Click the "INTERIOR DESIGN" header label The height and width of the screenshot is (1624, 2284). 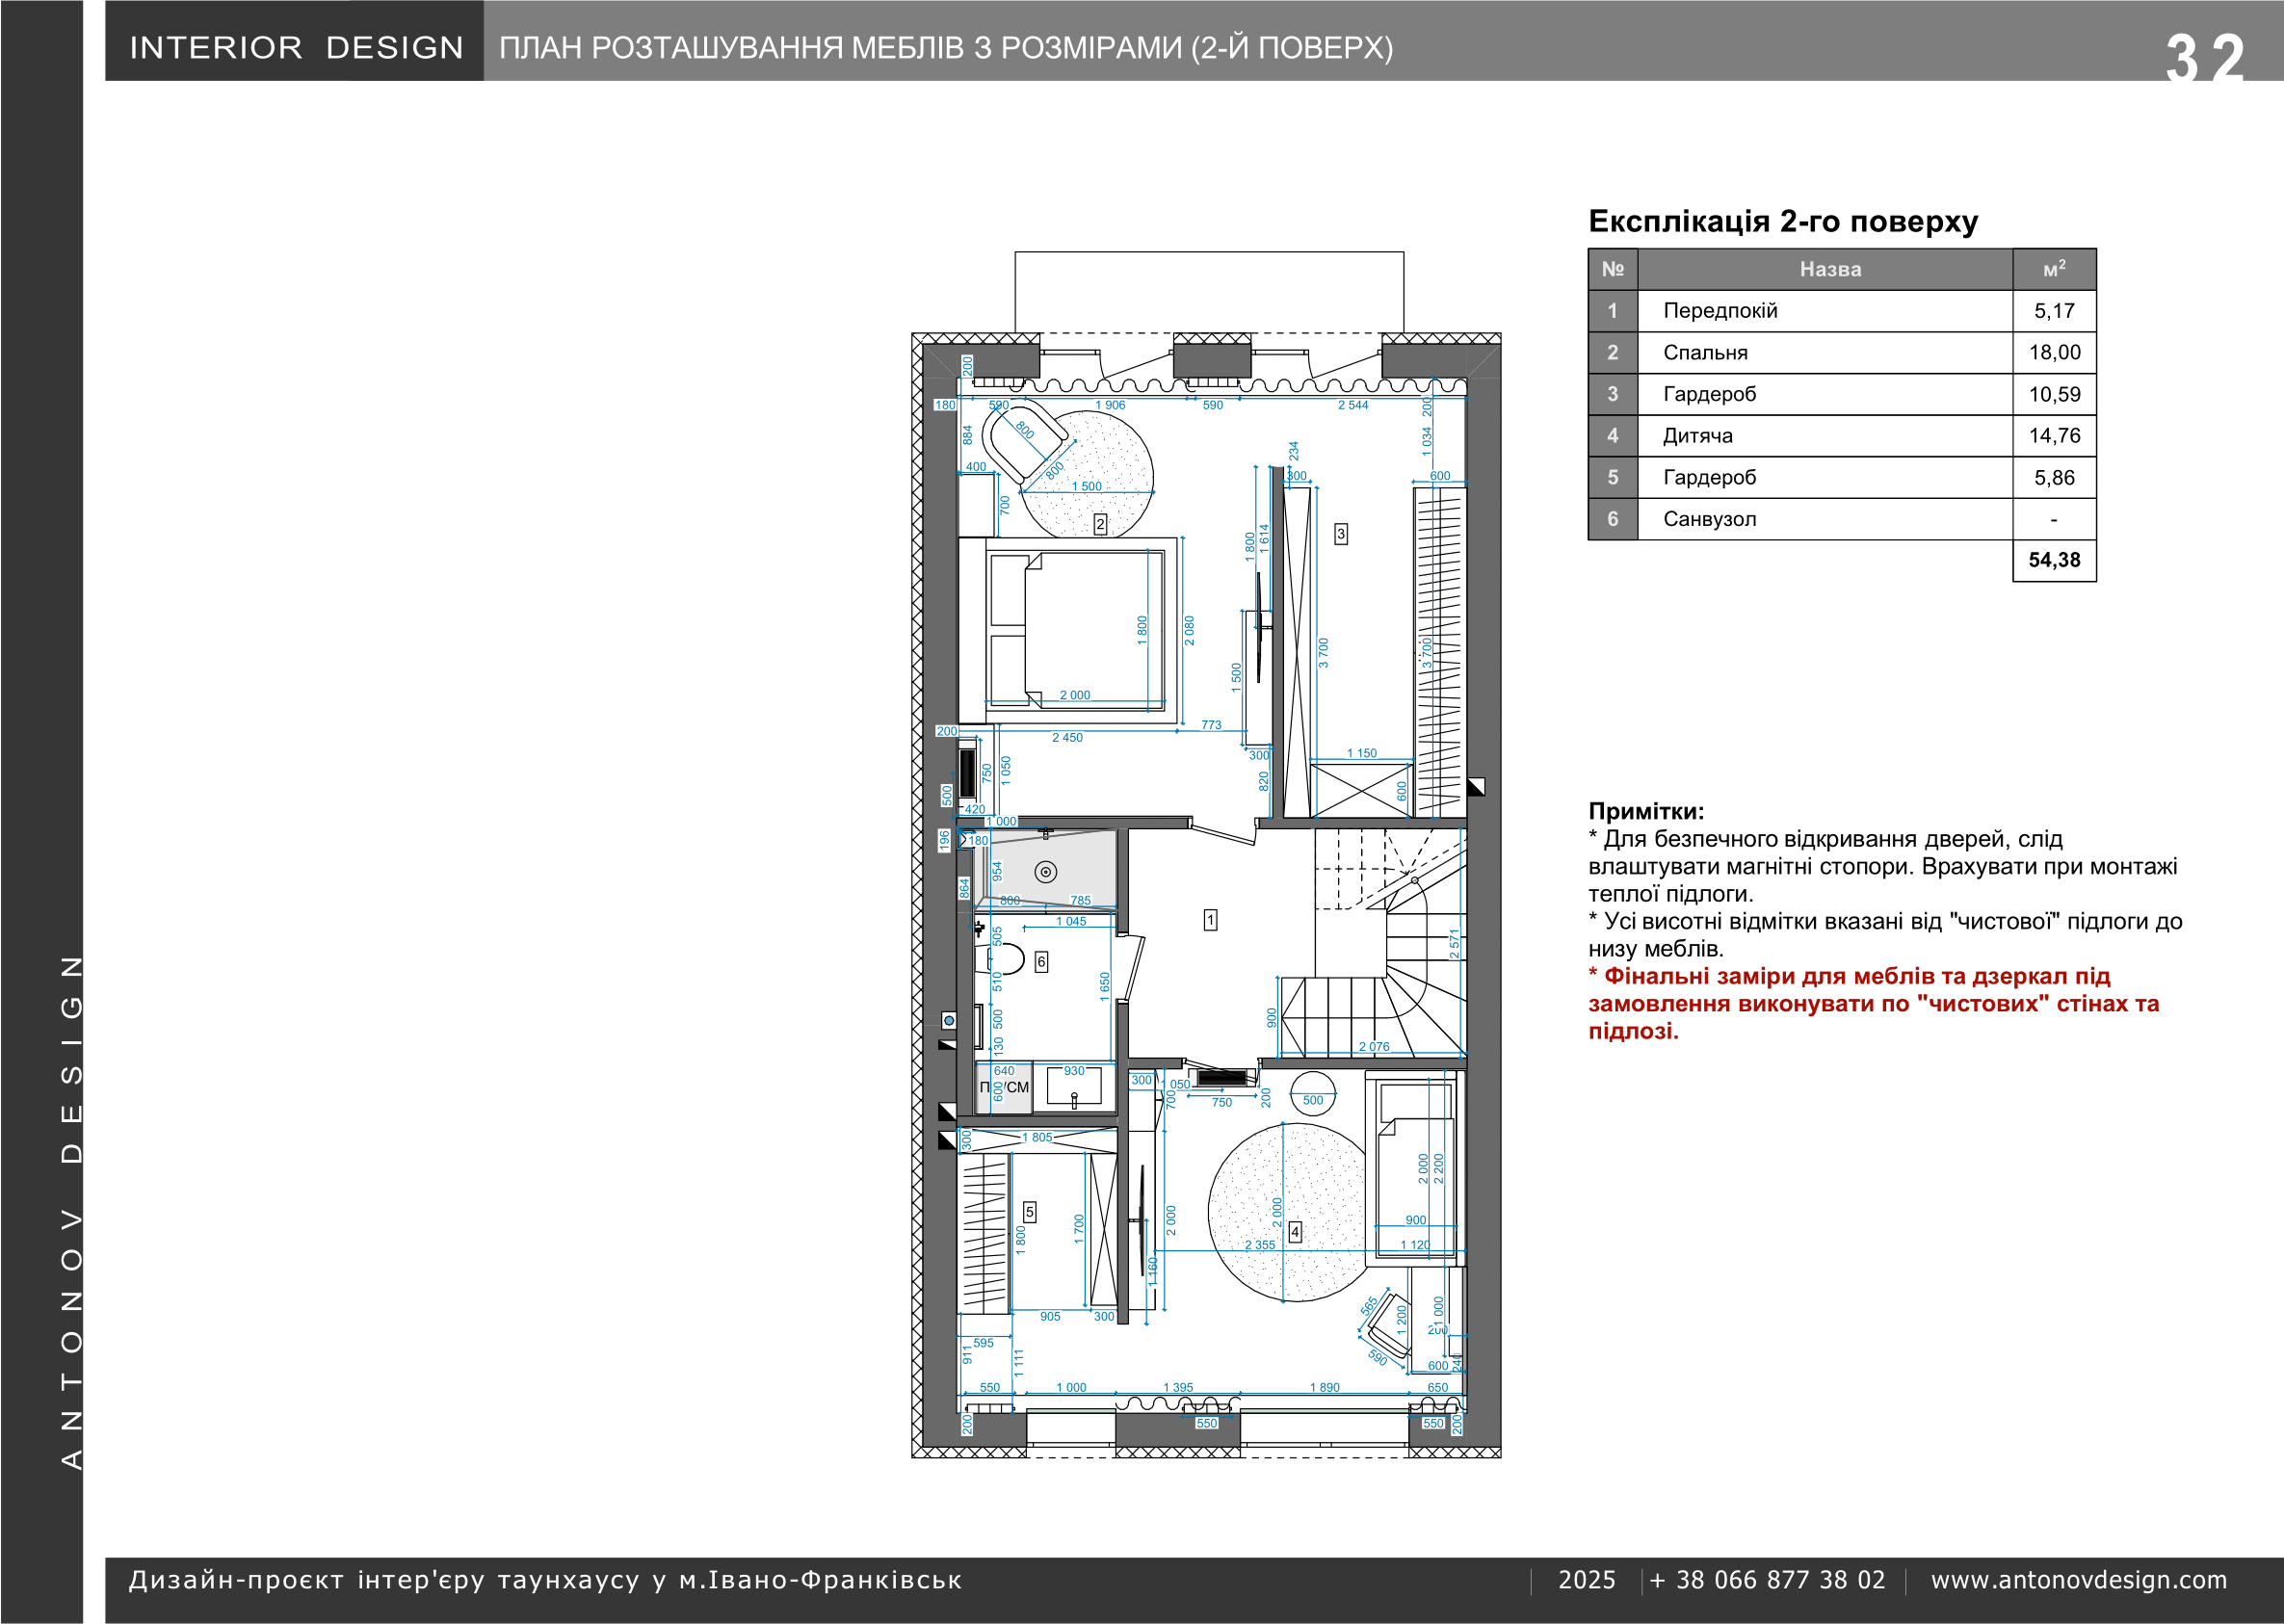pyautogui.click(x=296, y=47)
